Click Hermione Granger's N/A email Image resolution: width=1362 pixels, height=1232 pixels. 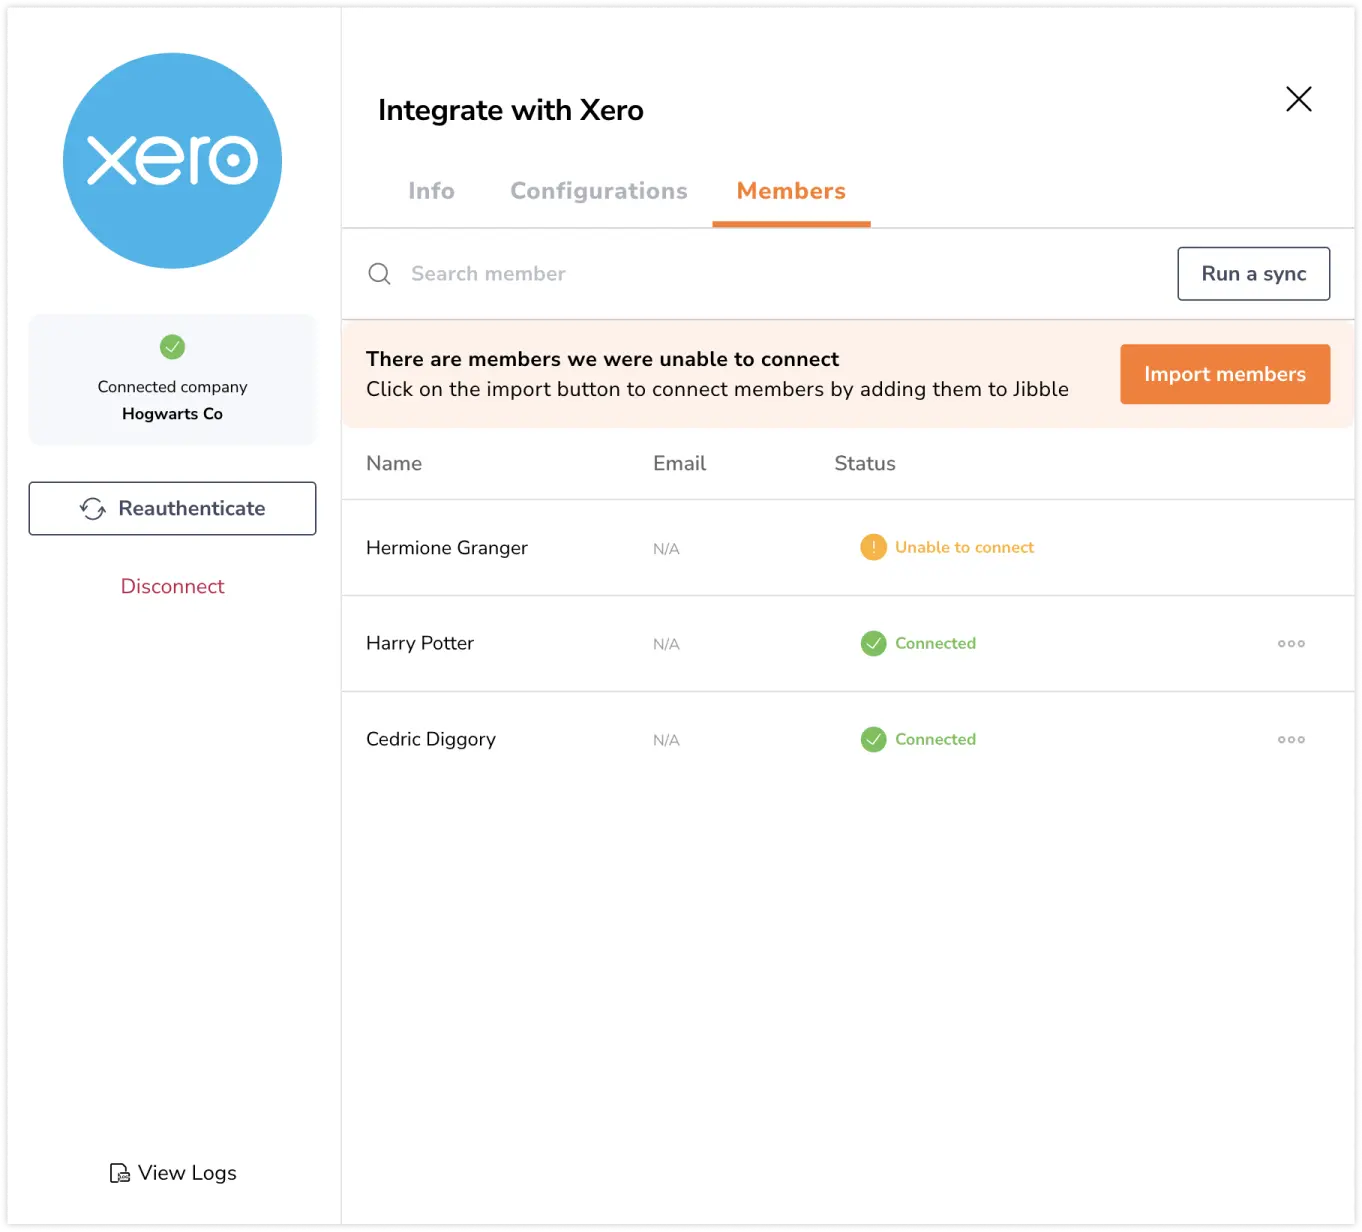pos(666,549)
